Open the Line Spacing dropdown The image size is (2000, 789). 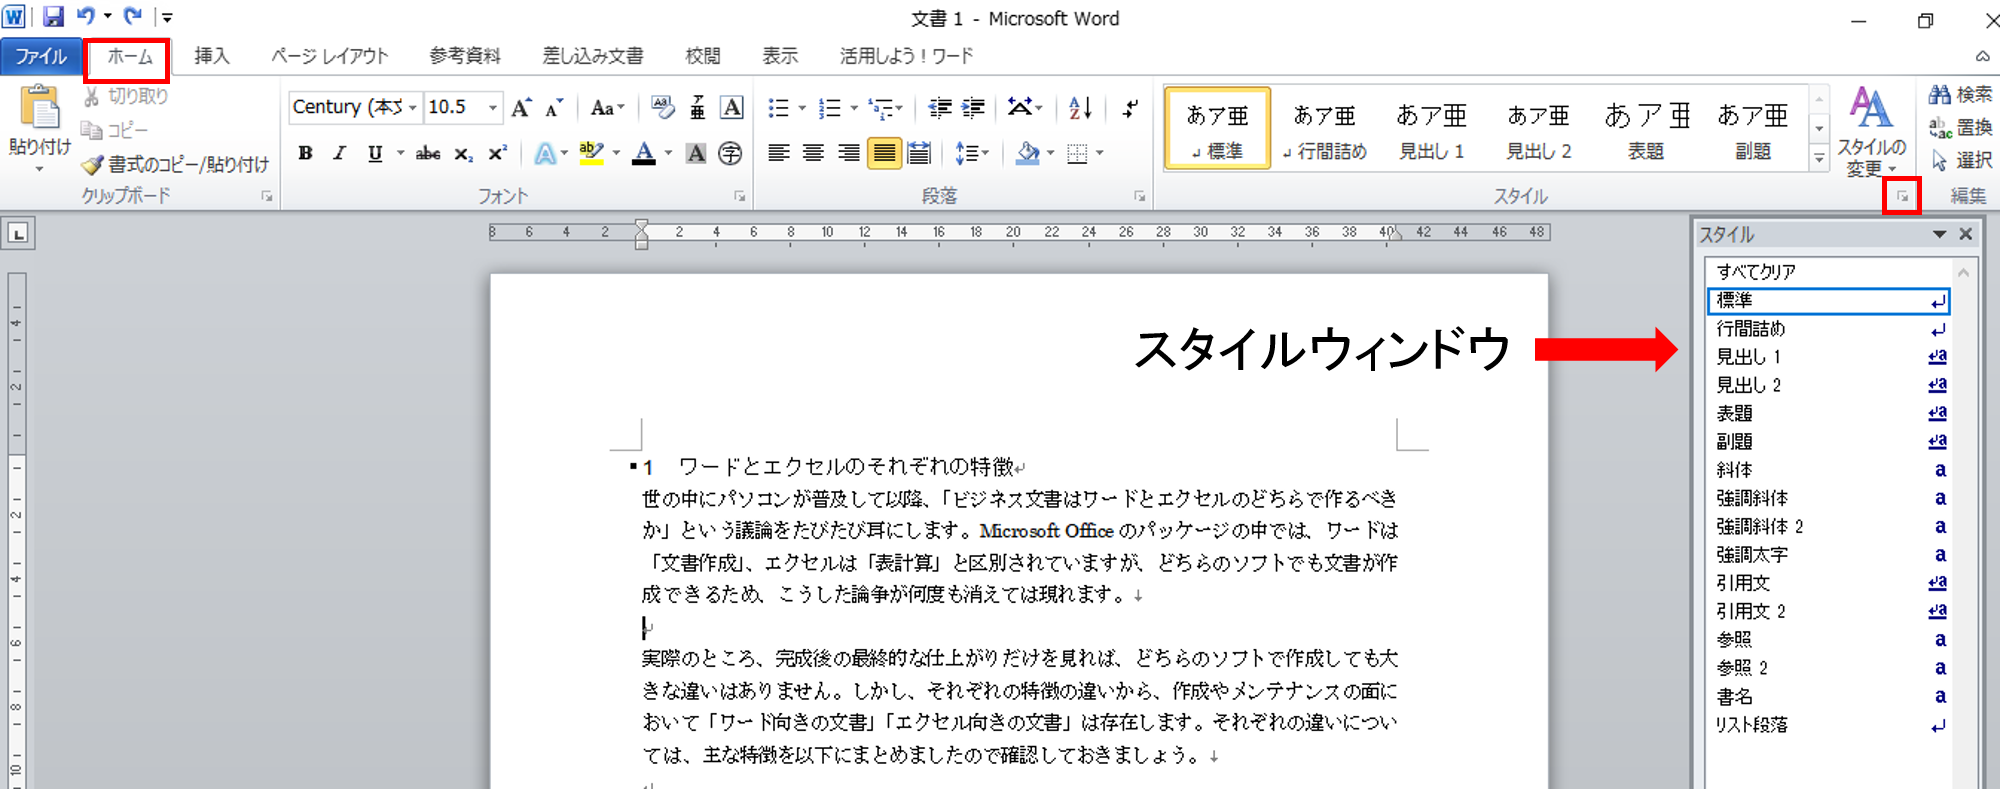coord(972,153)
